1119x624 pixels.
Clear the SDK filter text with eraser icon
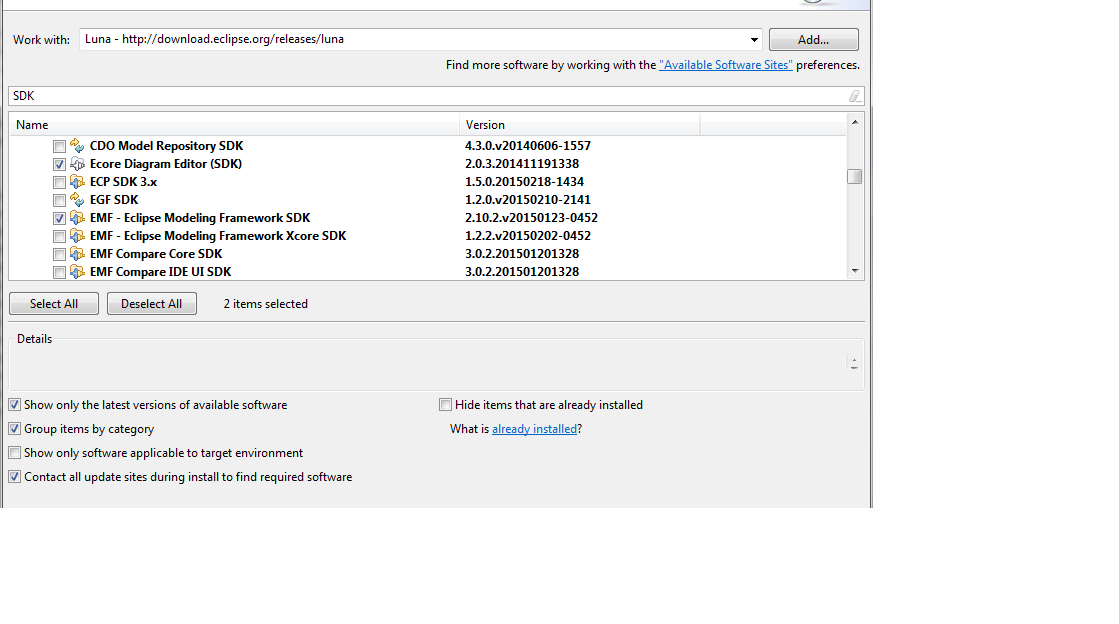click(x=854, y=96)
